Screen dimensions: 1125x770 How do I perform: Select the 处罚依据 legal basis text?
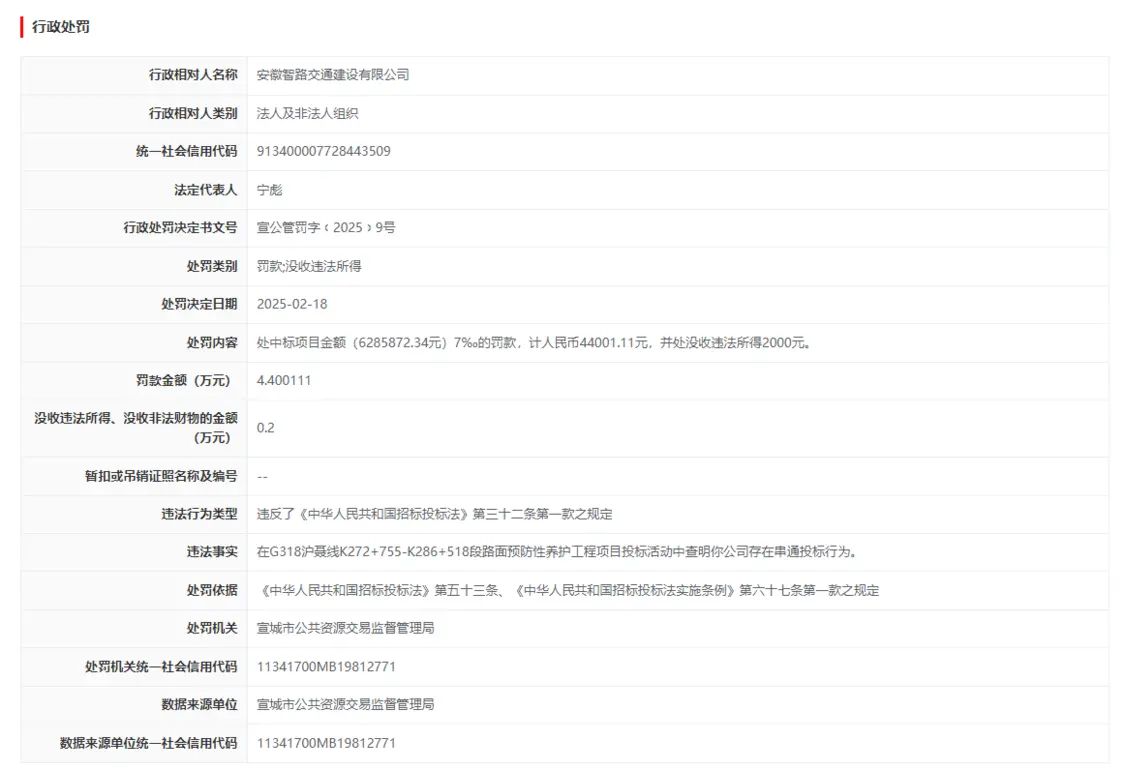pos(568,590)
